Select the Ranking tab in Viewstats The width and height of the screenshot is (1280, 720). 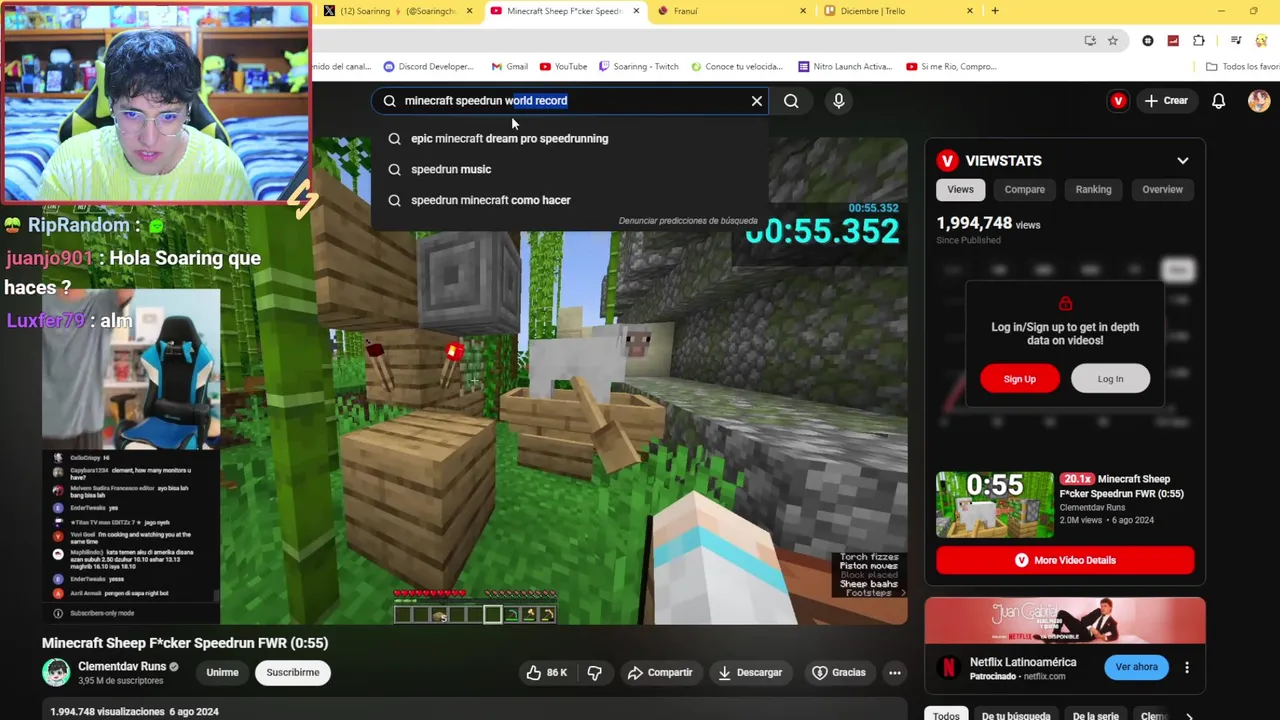pos(1093,189)
